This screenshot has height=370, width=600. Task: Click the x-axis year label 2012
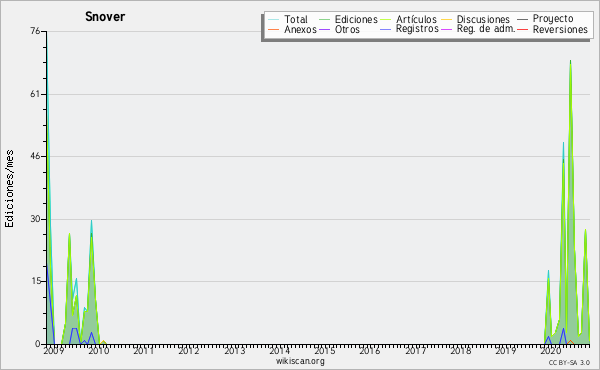pyautogui.click(x=189, y=350)
